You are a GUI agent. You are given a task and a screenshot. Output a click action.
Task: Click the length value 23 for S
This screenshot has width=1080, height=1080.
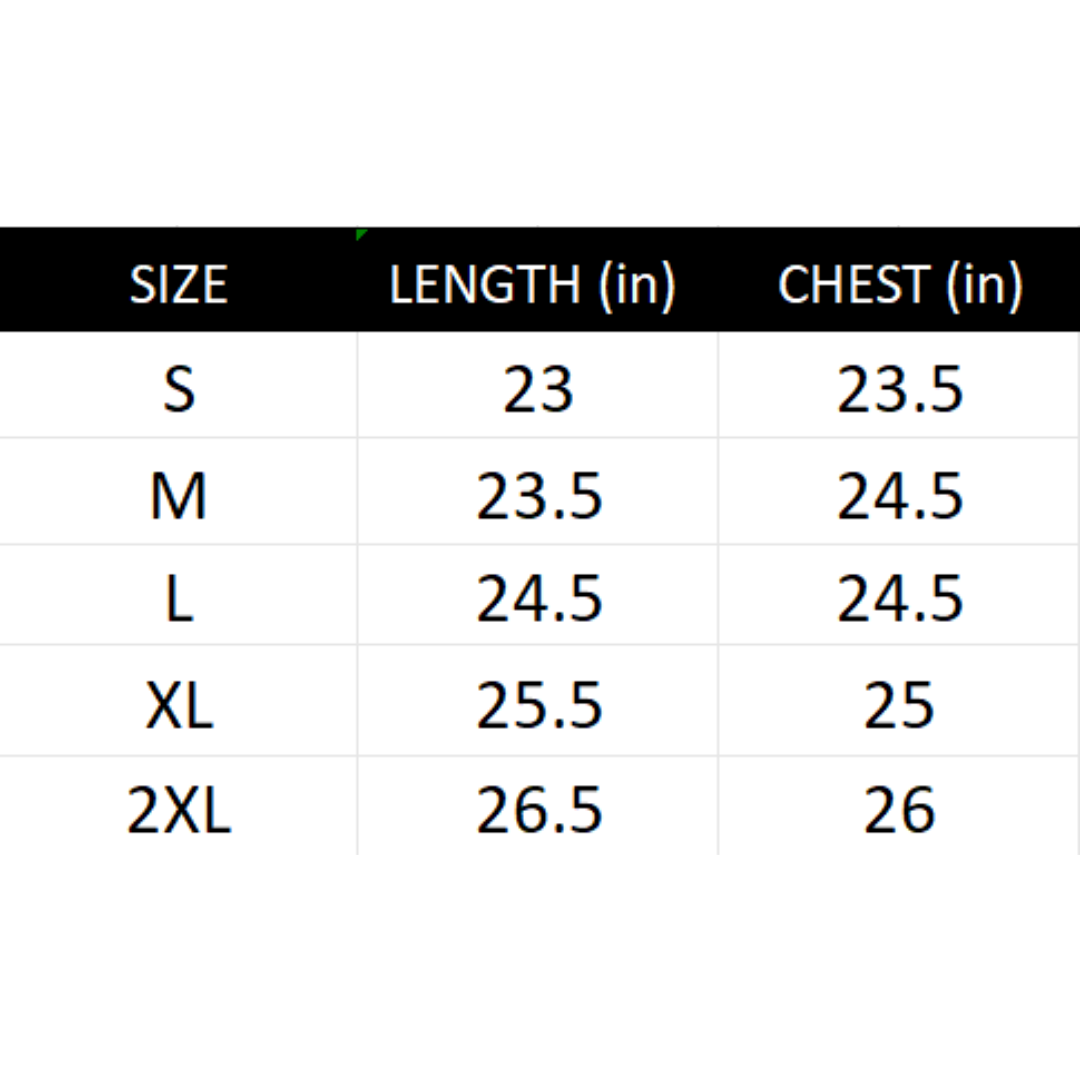[x=538, y=390]
